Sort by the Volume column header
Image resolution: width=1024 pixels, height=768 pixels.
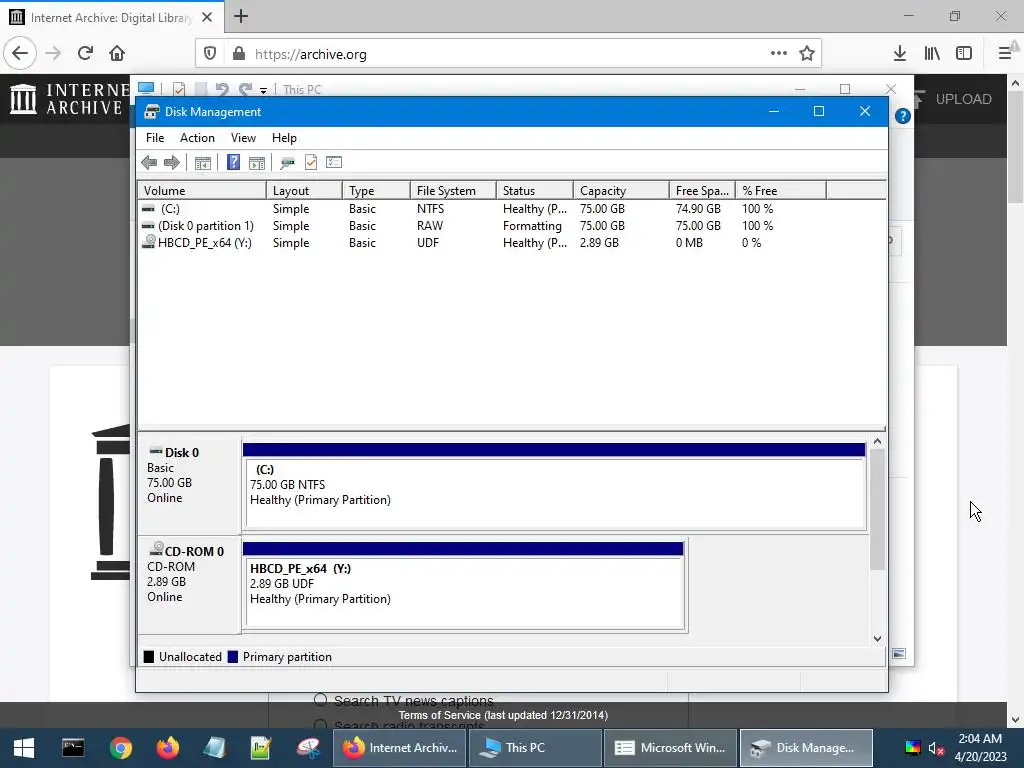pos(202,191)
